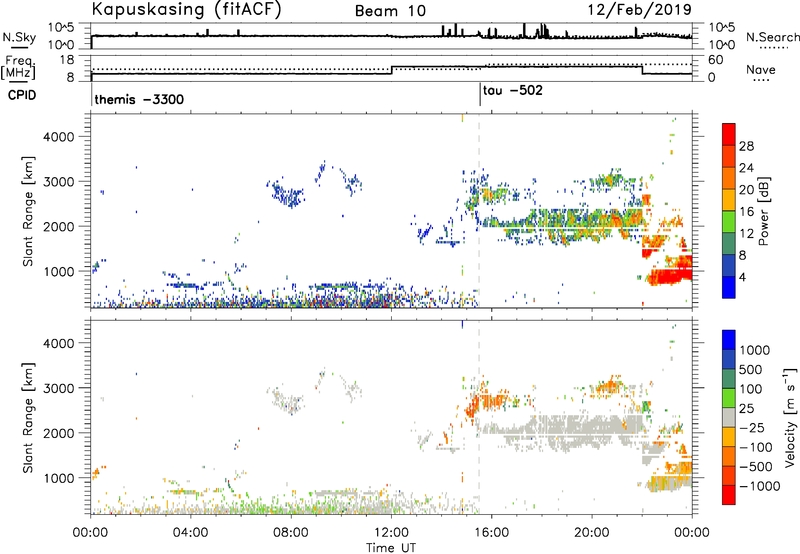Click the 'themis -3300' CPID marker
The image size is (800, 554).
point(139,99)
